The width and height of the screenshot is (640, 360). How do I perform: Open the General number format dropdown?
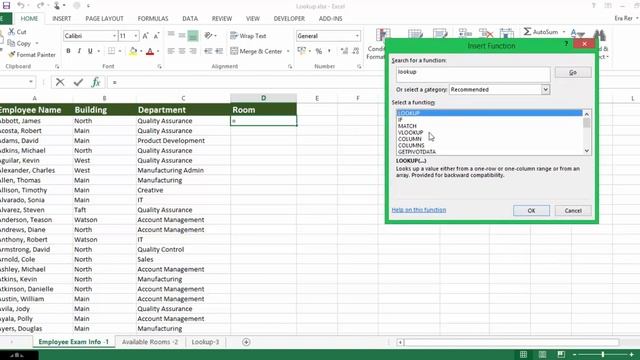pyautogui.click(x=357, y=36)
